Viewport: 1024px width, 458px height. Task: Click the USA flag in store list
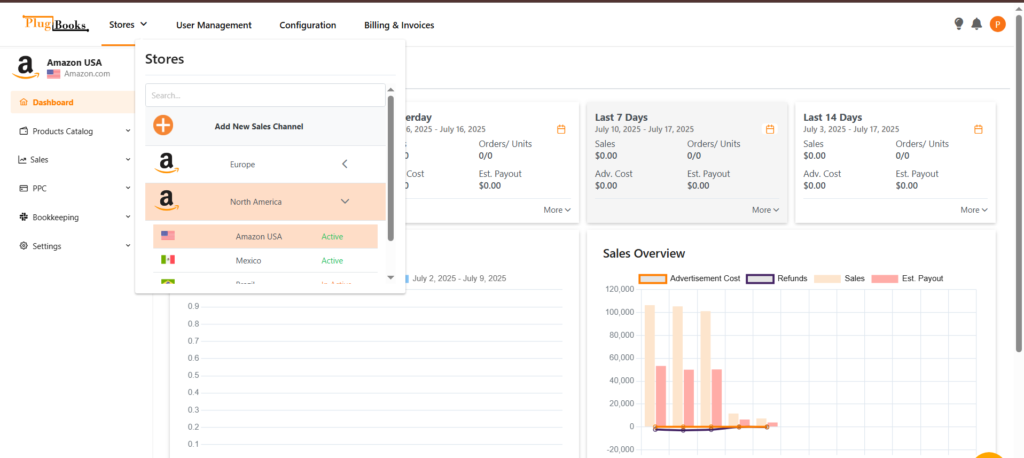point(168,235)
